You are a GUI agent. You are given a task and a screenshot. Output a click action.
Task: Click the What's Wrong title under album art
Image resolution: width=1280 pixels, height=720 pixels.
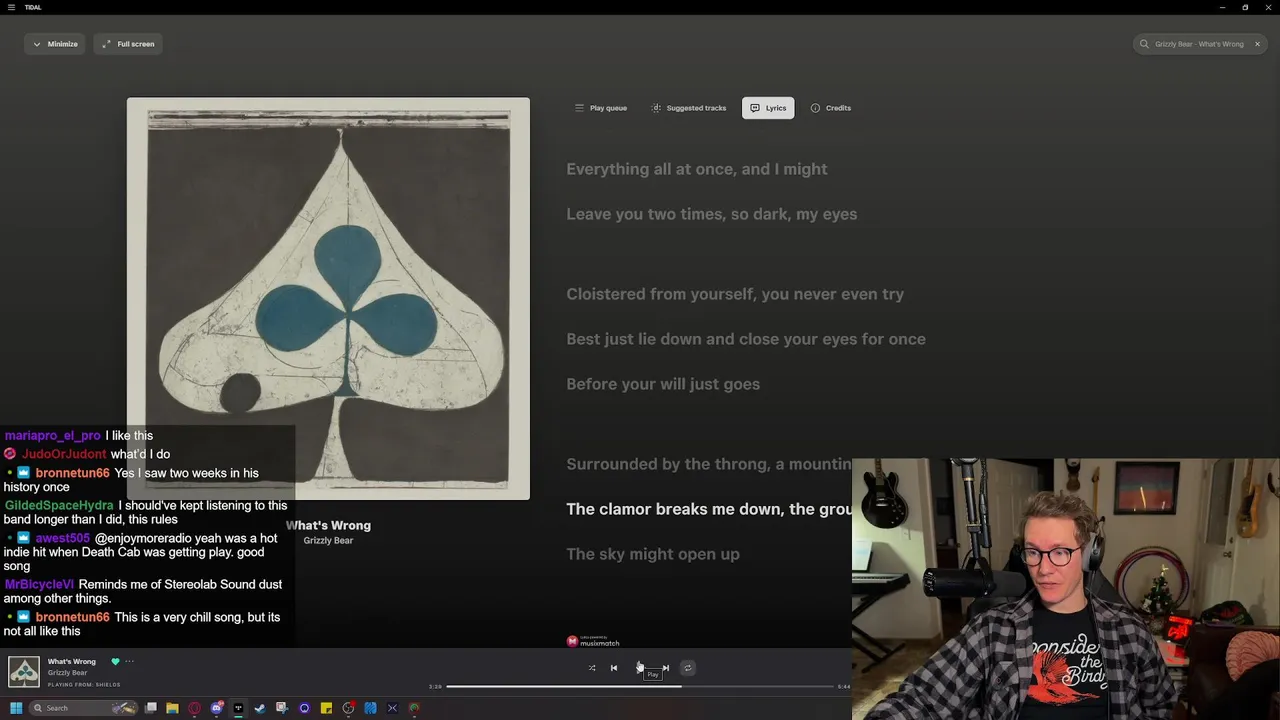328,525
